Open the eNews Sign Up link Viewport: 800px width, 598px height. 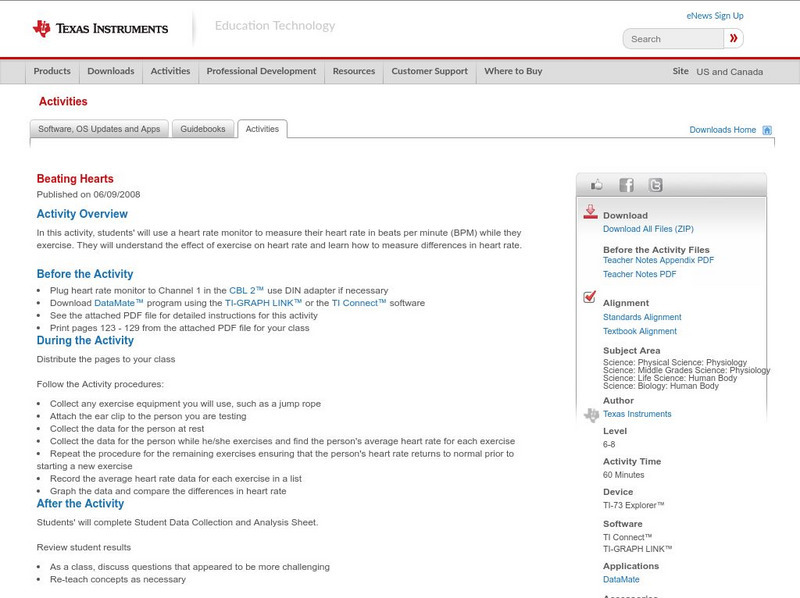point(715,16)
